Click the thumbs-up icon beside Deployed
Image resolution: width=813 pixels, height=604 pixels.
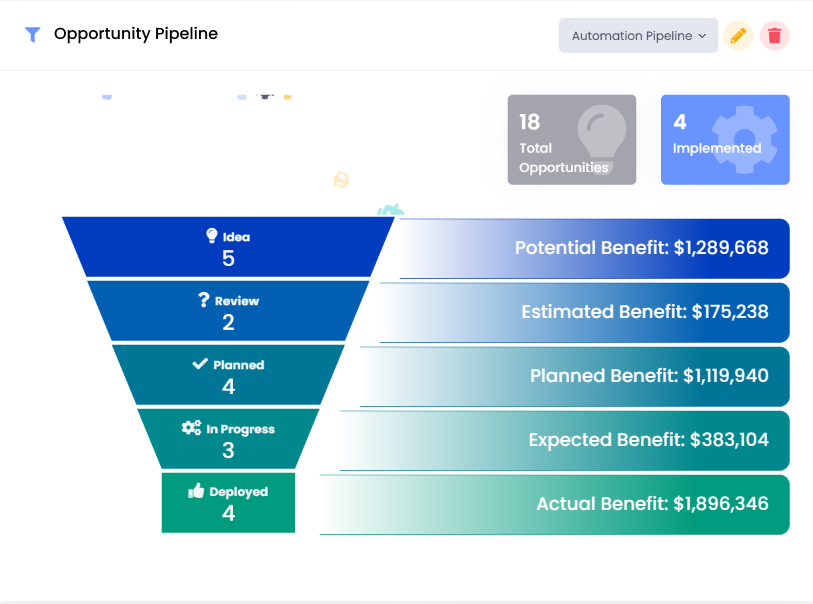tap(196, 491)
